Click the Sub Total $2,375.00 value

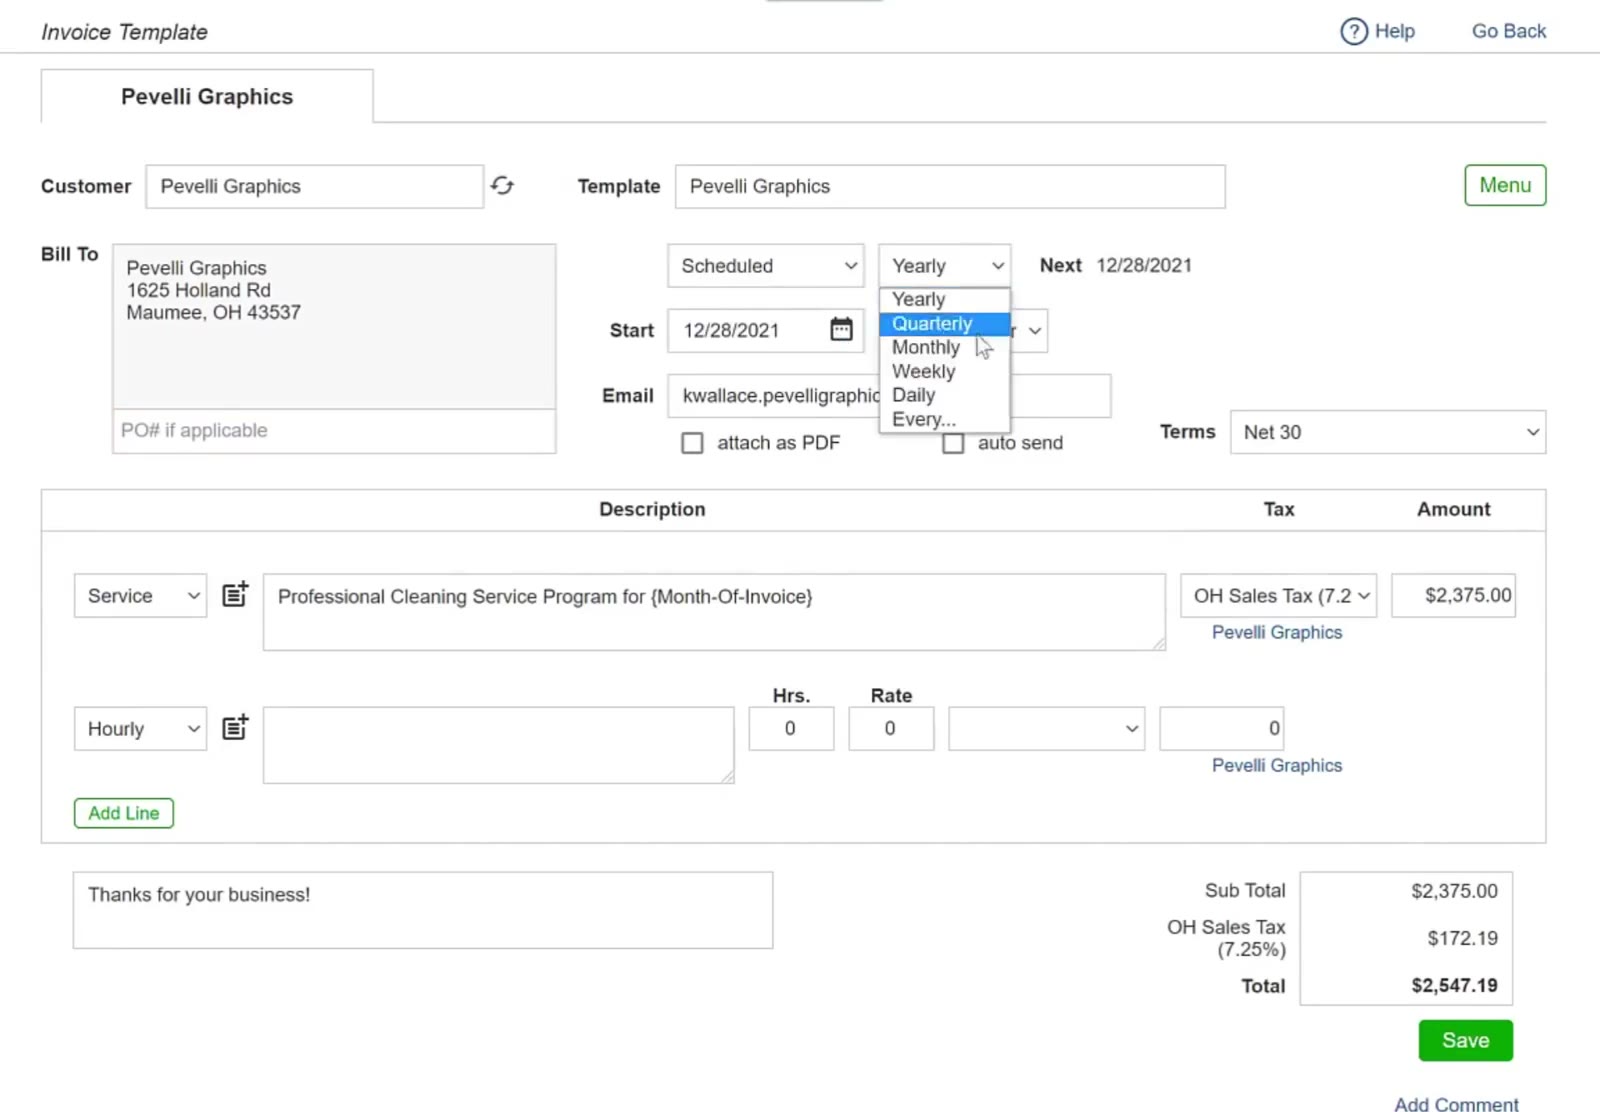(1454, 891)
